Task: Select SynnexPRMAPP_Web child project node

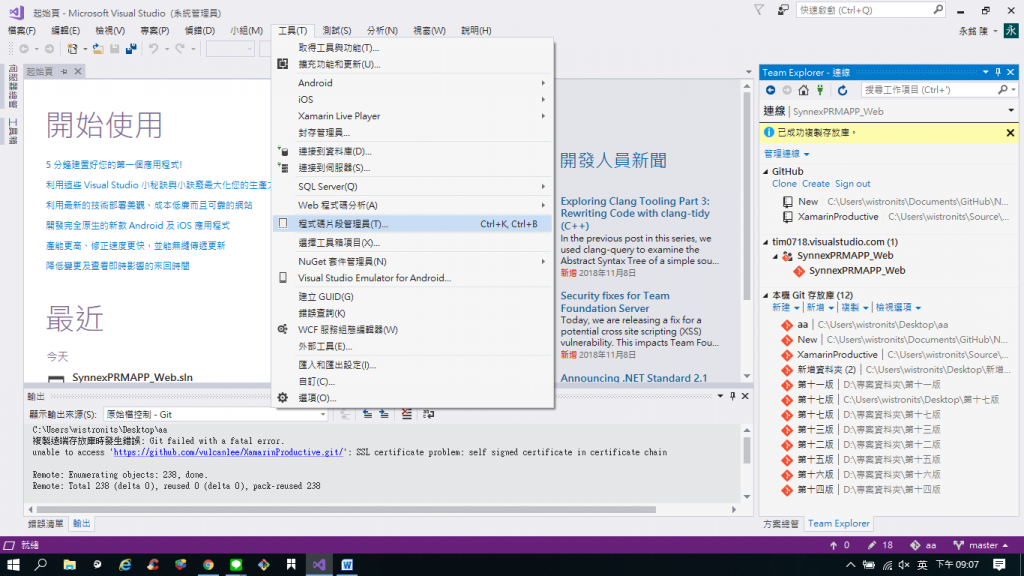Action: [857, 270]
